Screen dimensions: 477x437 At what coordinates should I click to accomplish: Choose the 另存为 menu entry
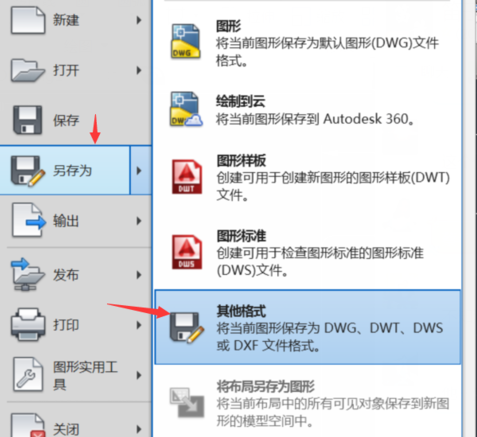pyautogui.click(x=65, y=170)
